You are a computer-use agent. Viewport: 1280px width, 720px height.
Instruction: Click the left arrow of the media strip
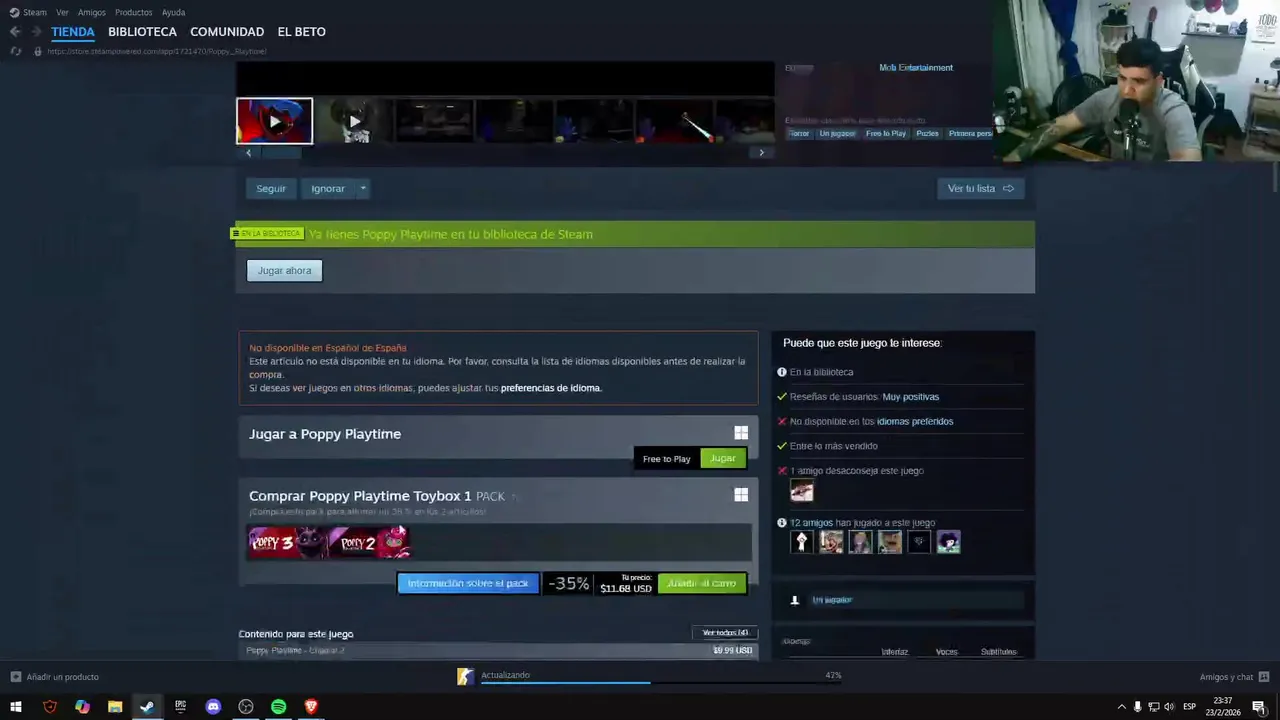pyautogui.click(x=249, y=152)
